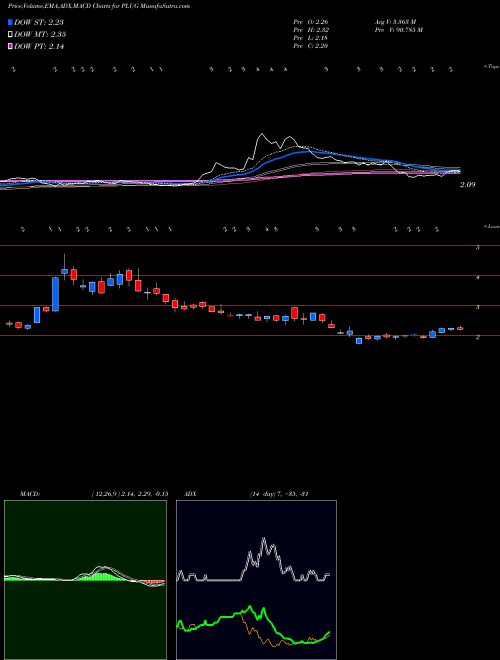Select the 'Pre L: 2.18' value
This screenshot has width=500, height=660.
click(311, 38)
